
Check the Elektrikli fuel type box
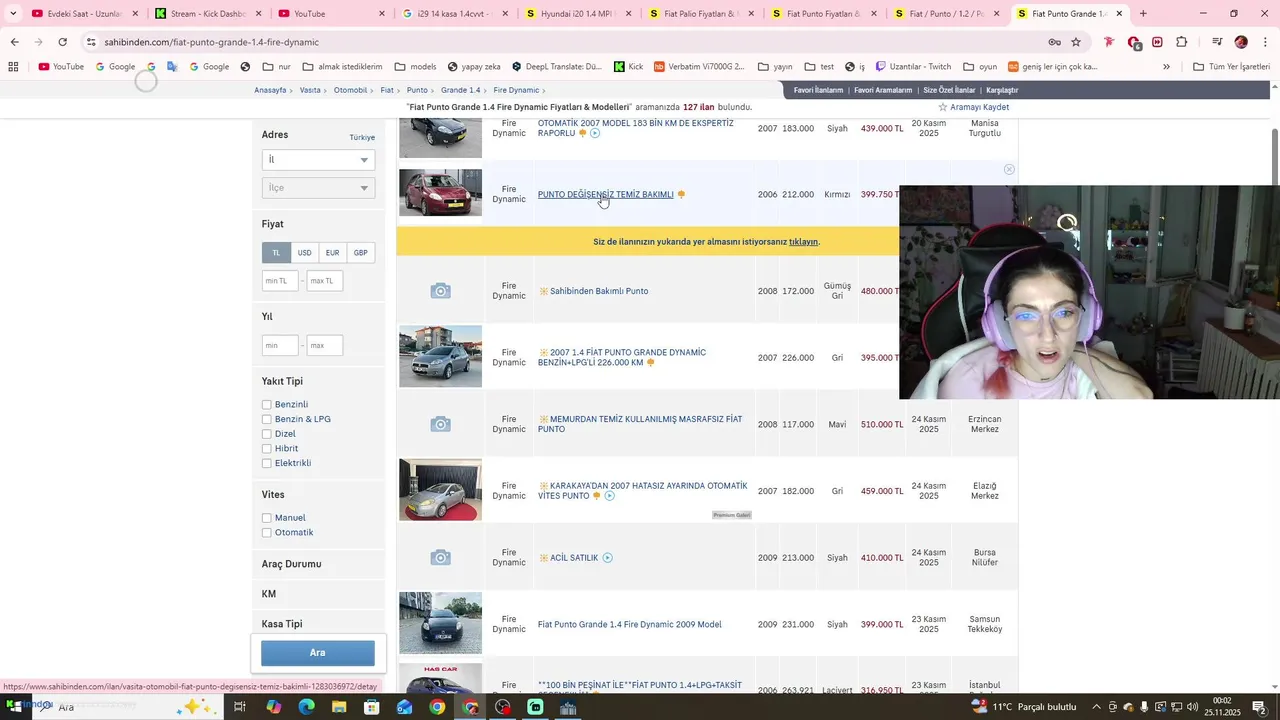(267, 463)
